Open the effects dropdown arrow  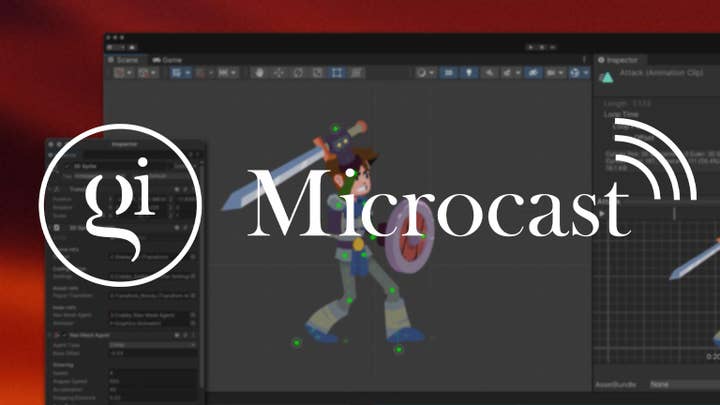click(518, 73)
